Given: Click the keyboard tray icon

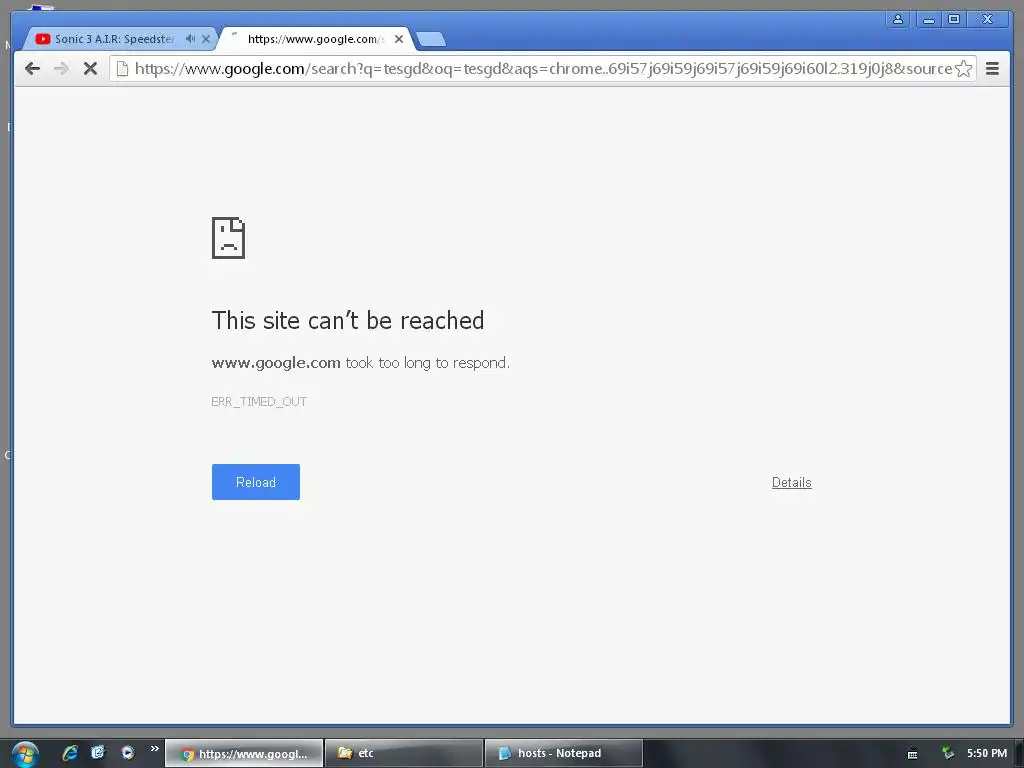Looking at the screenshot, I should click(912, 754).
